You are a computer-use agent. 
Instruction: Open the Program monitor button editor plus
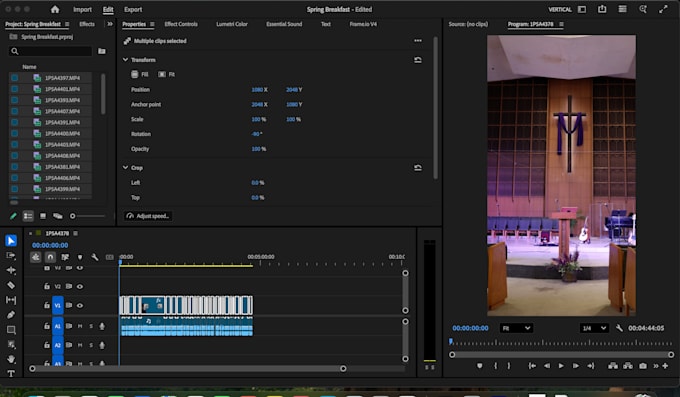click(x=665, y=366)
